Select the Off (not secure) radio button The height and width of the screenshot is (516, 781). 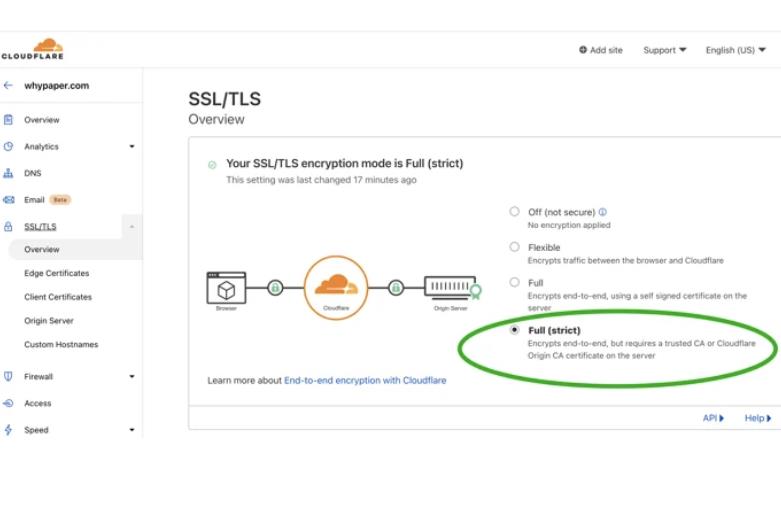coord(514,212)
